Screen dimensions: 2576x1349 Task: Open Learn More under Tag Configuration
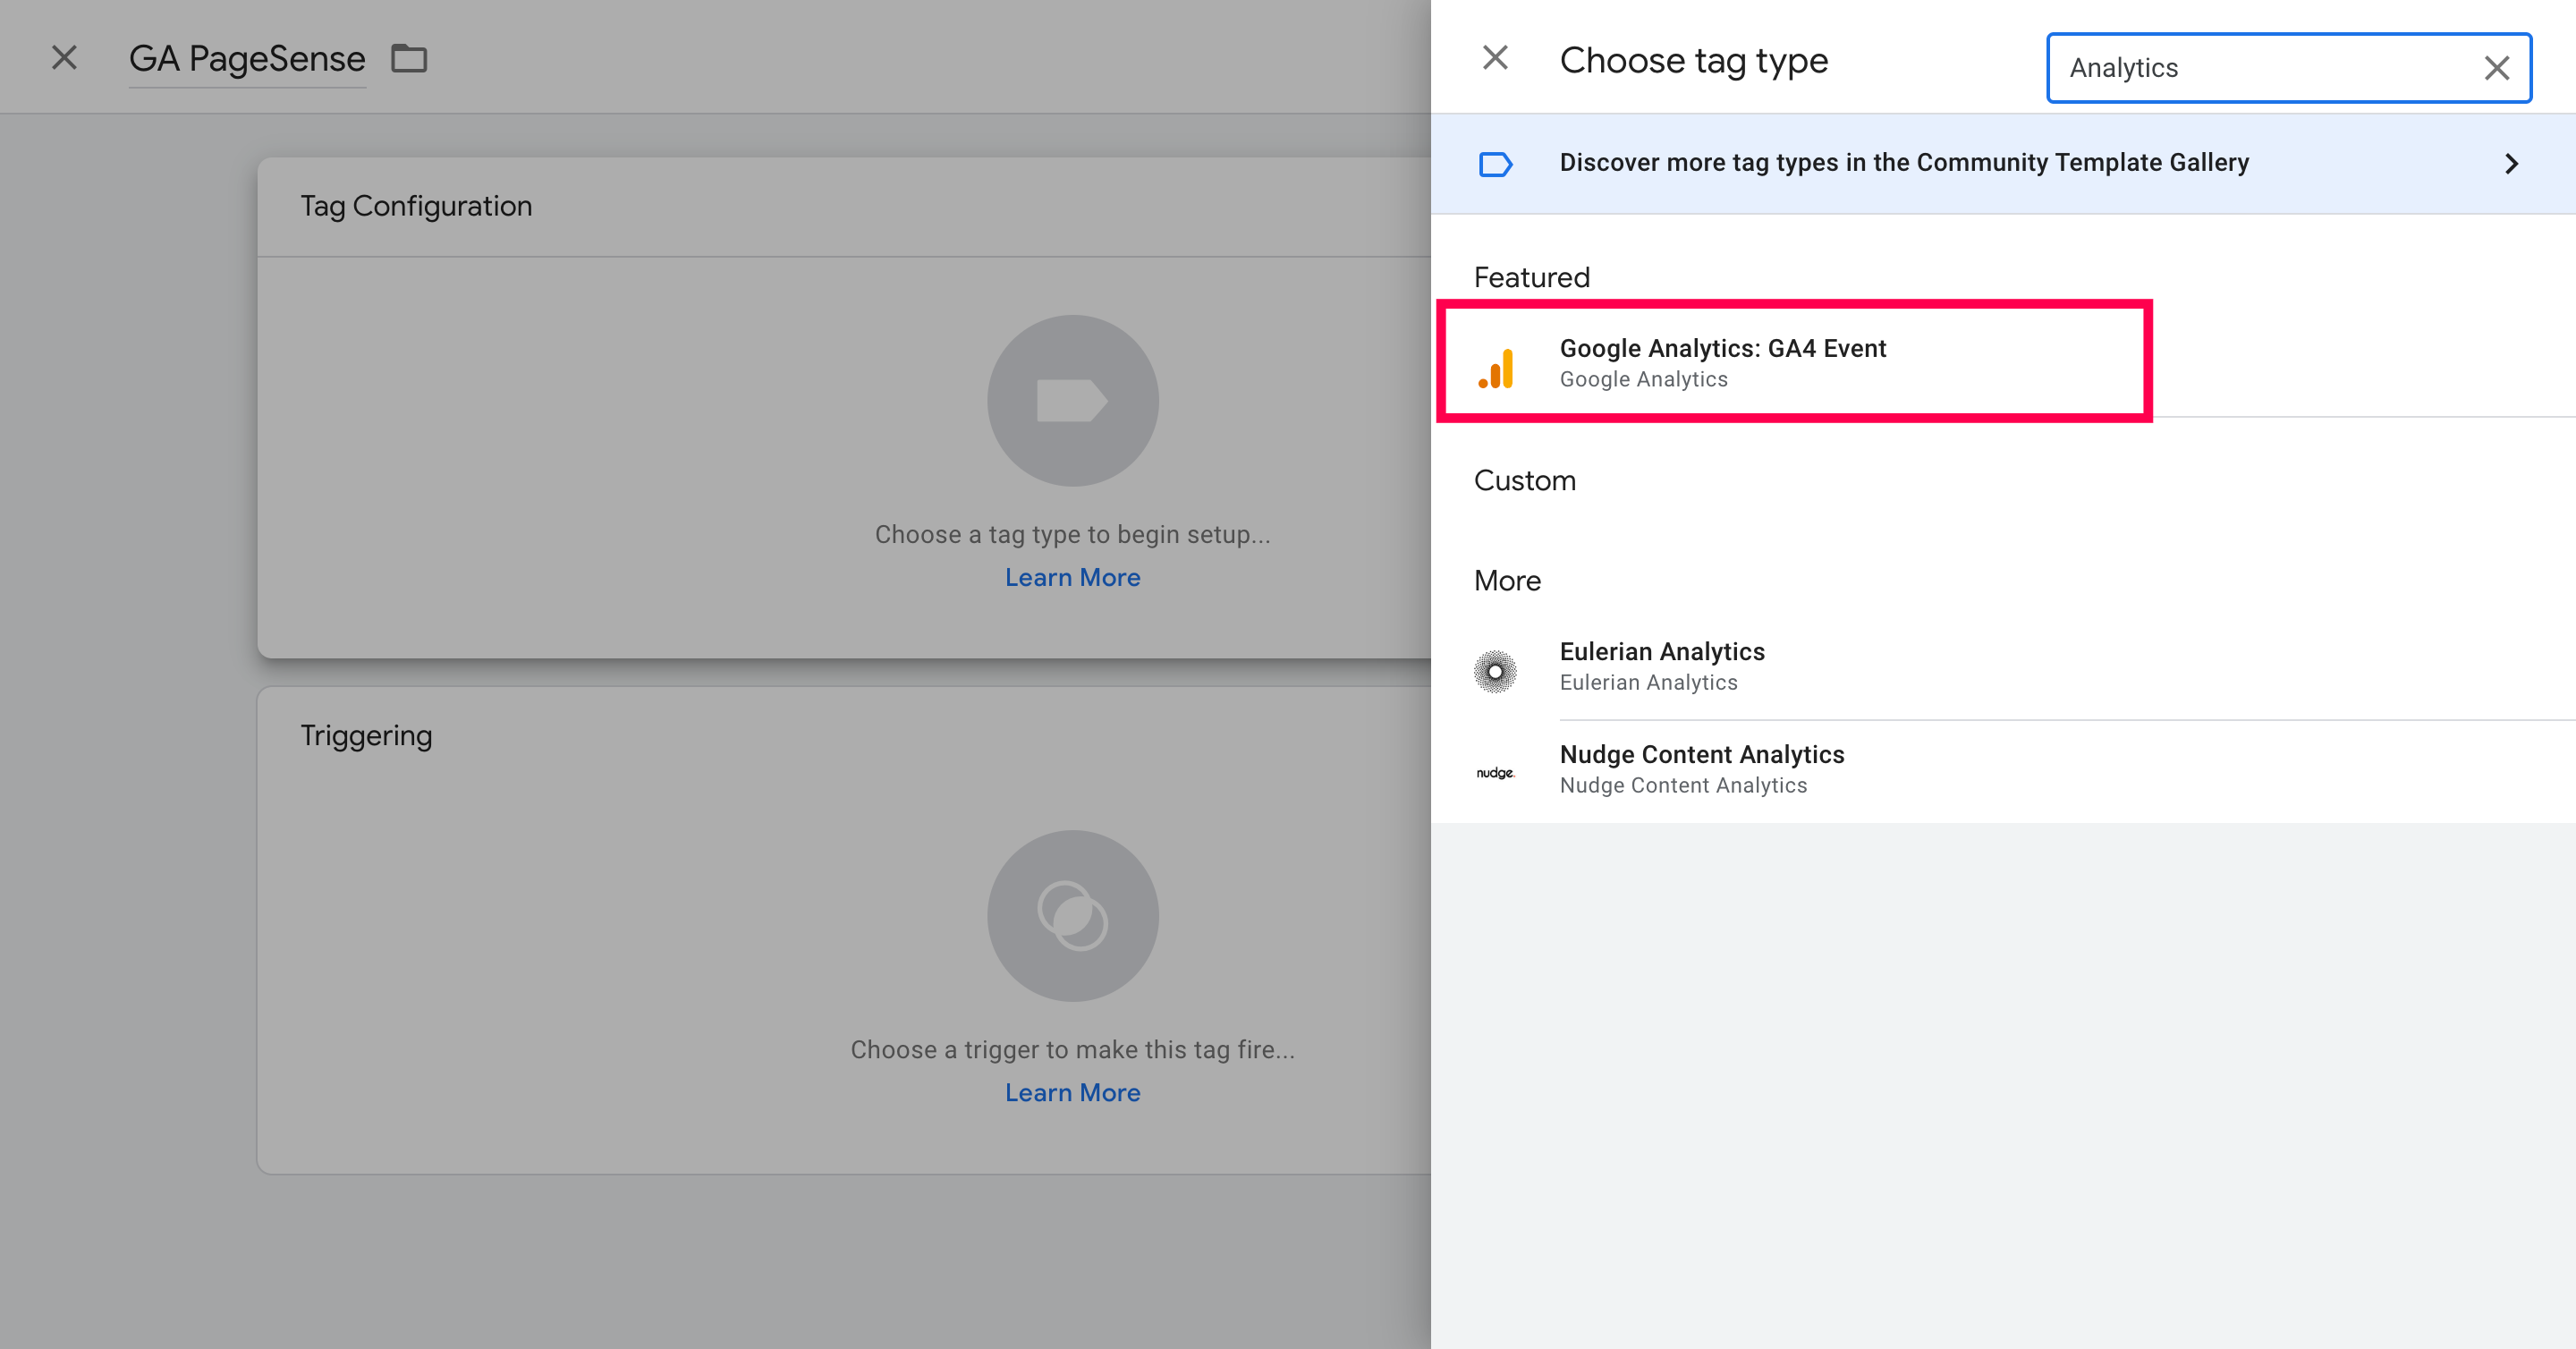click(x=1072, y=578)
